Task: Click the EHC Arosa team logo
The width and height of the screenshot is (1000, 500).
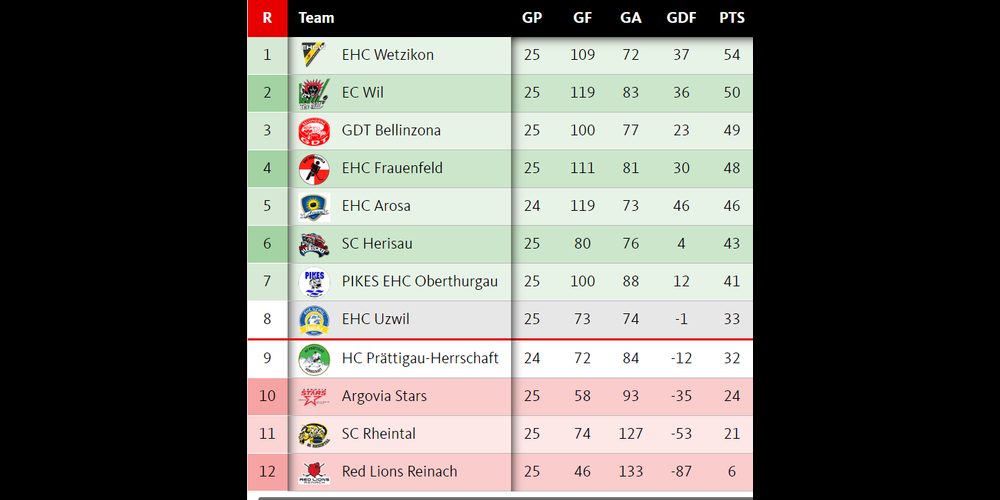Action: 314,207
